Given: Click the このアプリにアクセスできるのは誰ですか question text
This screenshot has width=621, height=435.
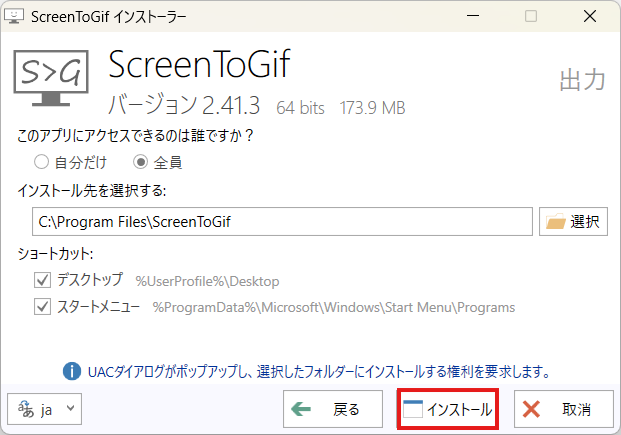Looking at the screenshot, I should point(135,136).
